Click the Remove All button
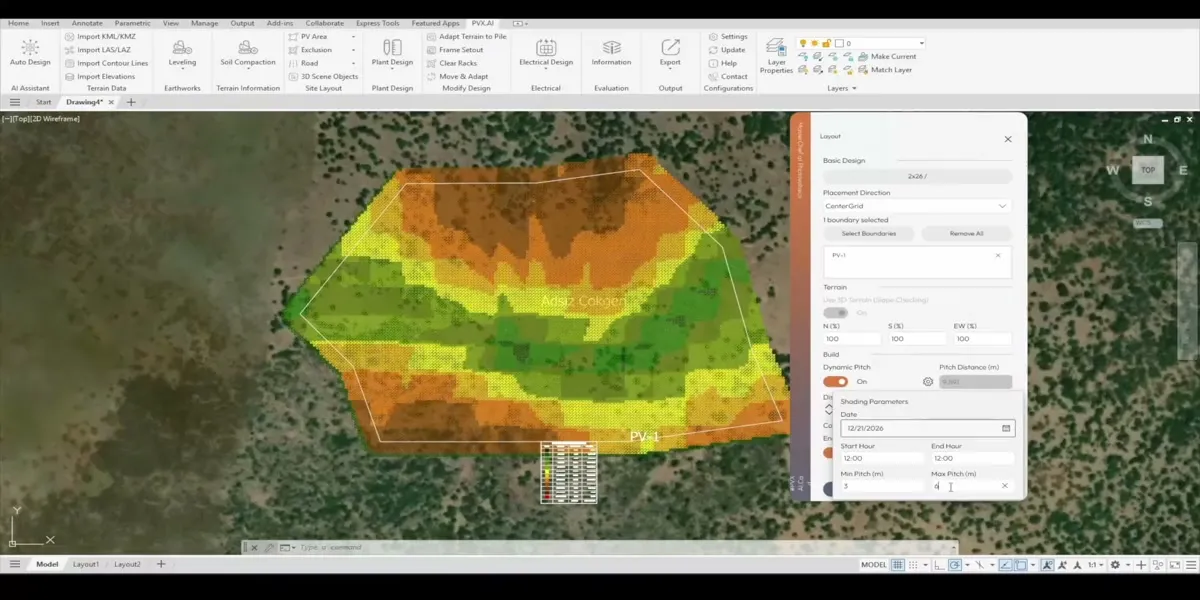The image size is (1200, 600). [966, 234]
